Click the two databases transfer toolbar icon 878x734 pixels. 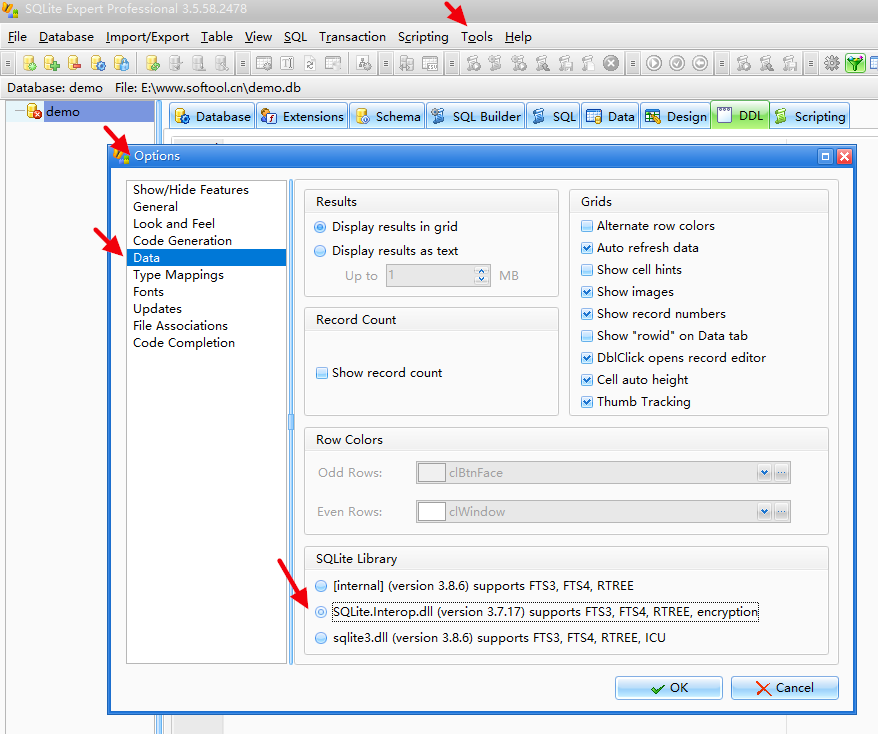pos(407,63)
